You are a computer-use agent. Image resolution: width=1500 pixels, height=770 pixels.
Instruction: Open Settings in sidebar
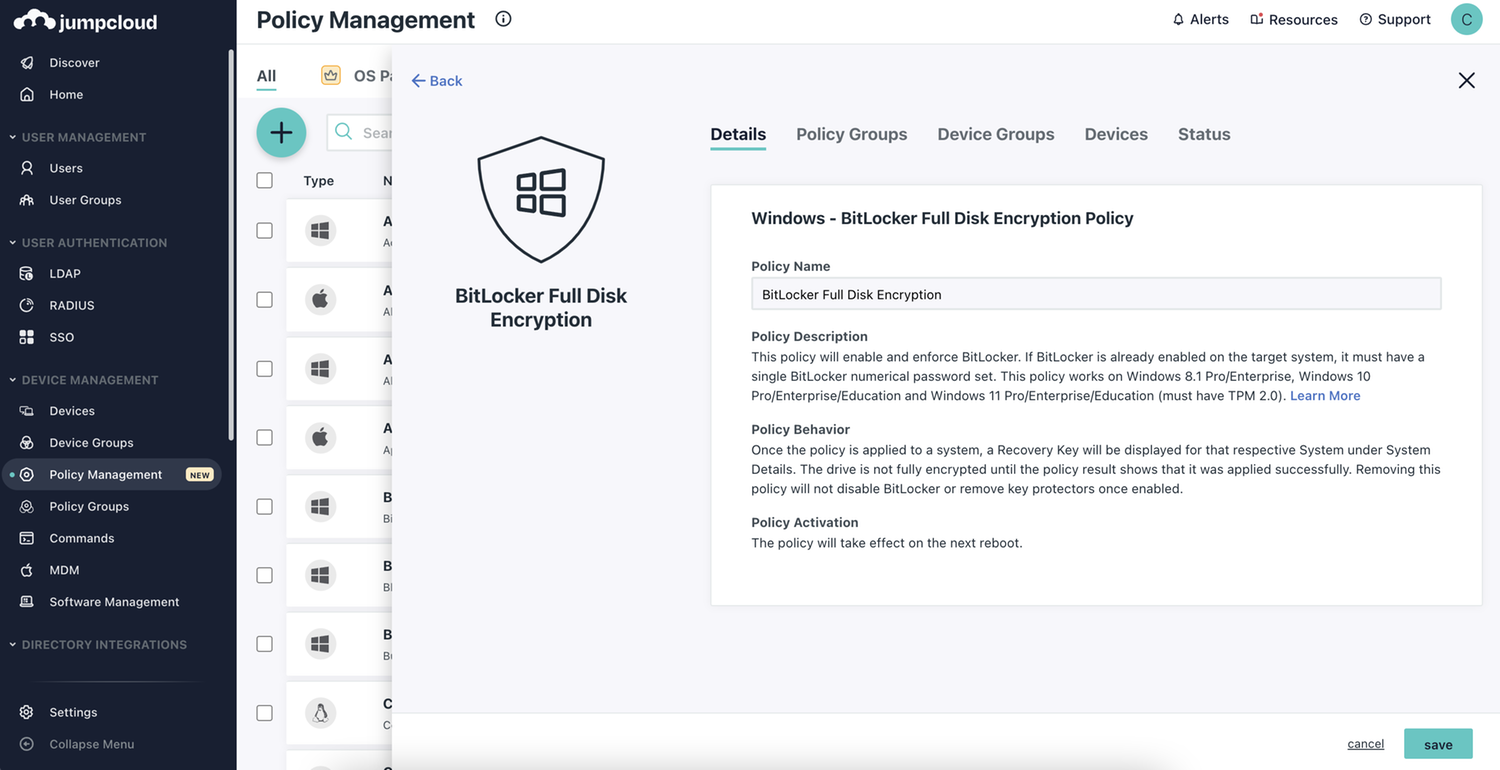click(x=73, y=713)
